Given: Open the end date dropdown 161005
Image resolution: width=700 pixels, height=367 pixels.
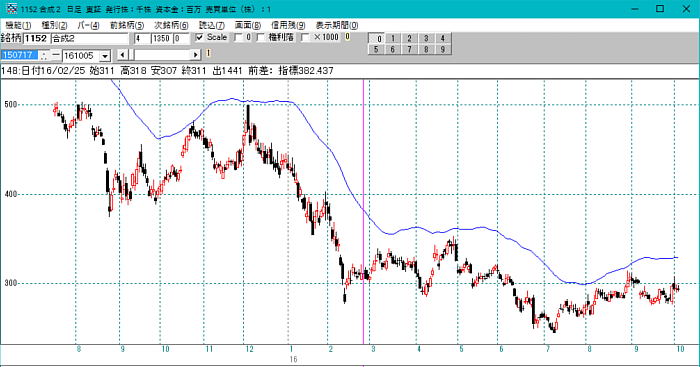Looking at the screenshot, I should tap(105, 56).
